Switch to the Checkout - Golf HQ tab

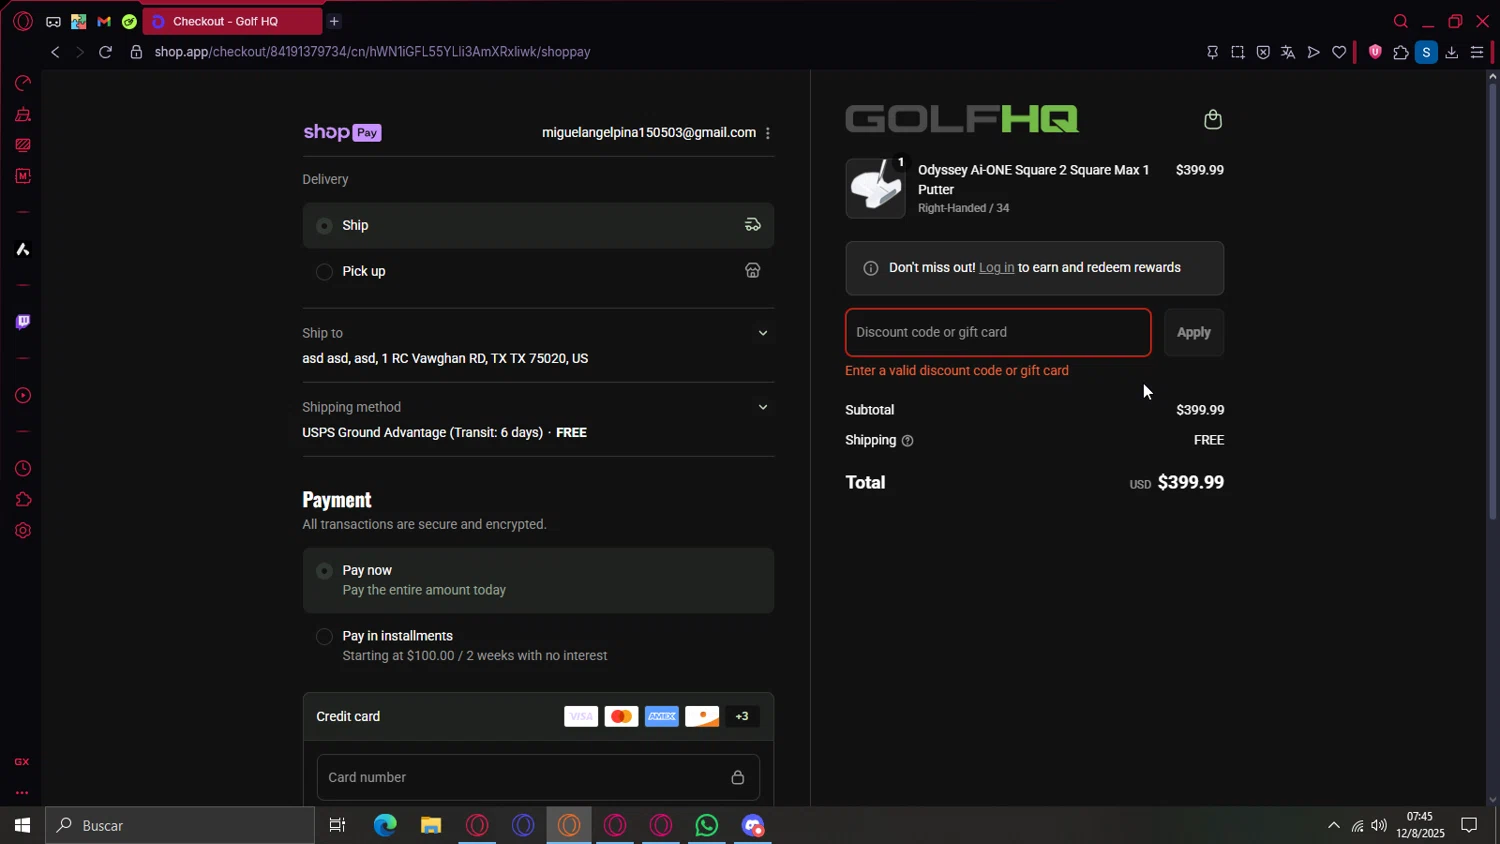tap(232, 21)
